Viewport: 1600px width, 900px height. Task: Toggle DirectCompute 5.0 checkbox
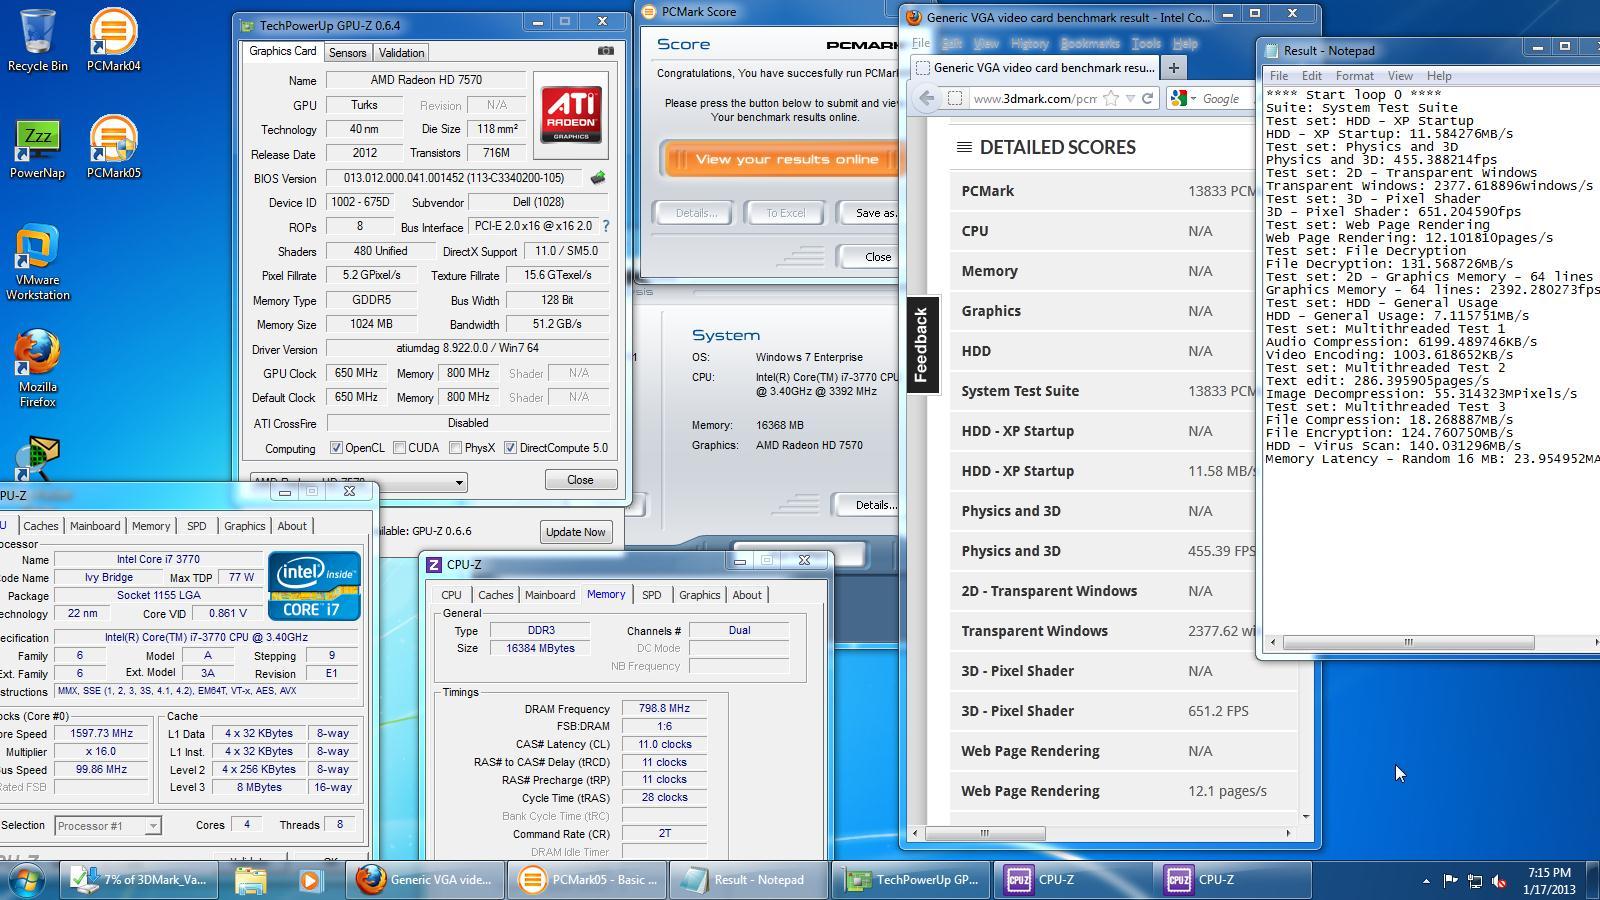click(510, 448)
